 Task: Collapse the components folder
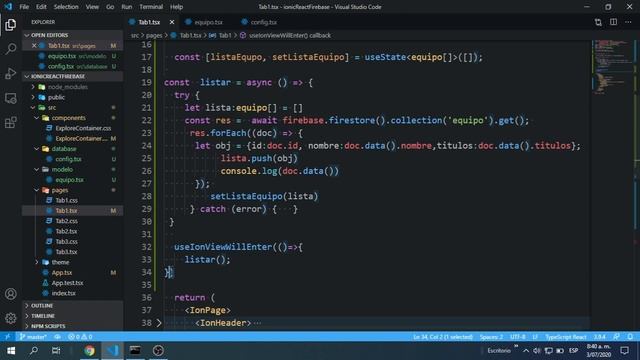click(x=37, y=118)
